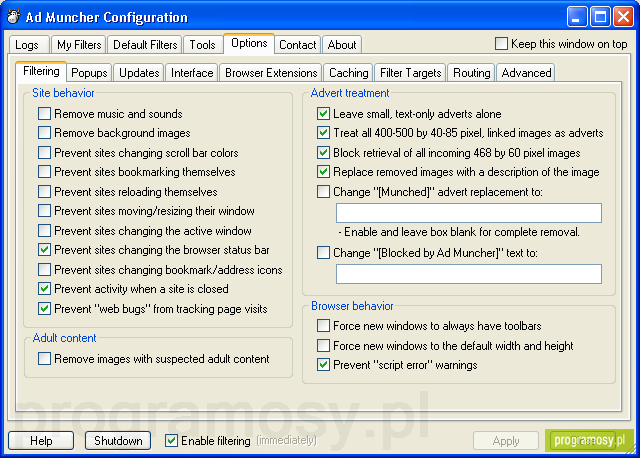640x458 pixels.
Task: Enable Prevent sites changing scroll bar colors
Action: [44, 153]
